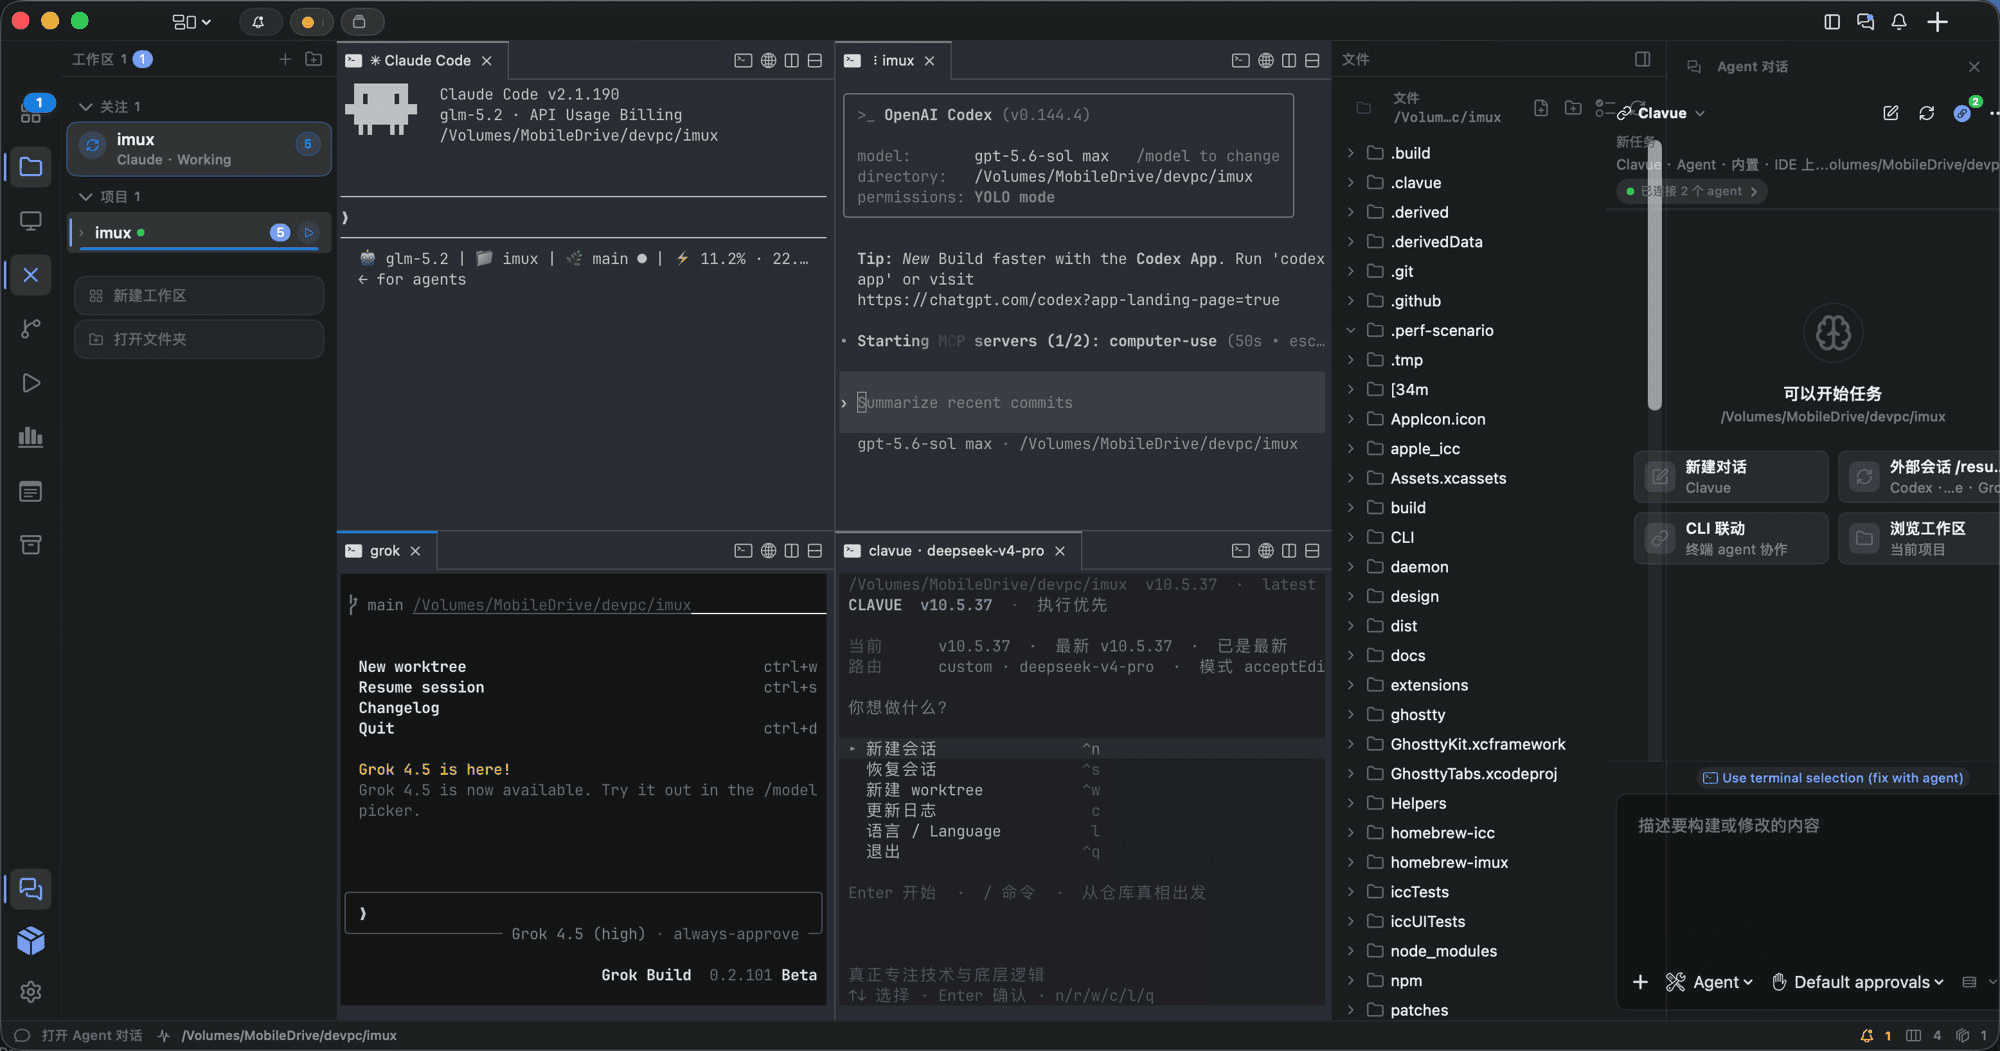The height and width of the screenshot is (1051, 2000).
Task: Toggle the sidebar panel icon at top right
Action: (1832, 21)
